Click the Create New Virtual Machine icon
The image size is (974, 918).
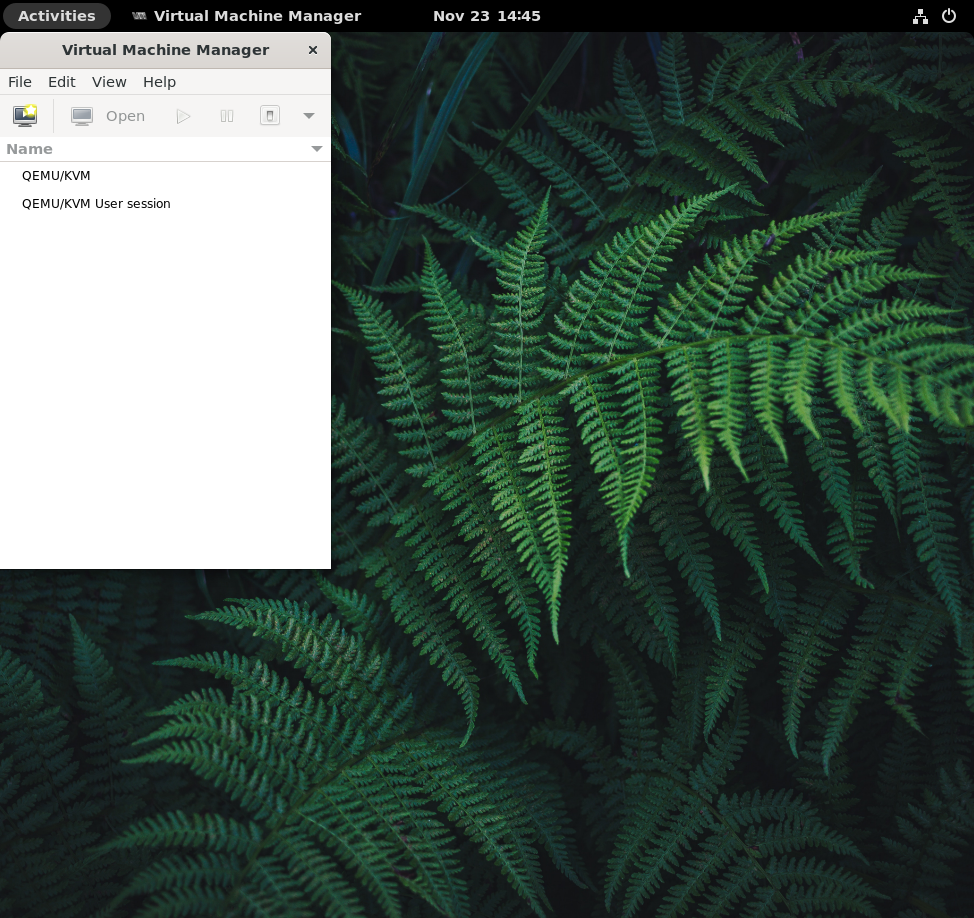25,115
